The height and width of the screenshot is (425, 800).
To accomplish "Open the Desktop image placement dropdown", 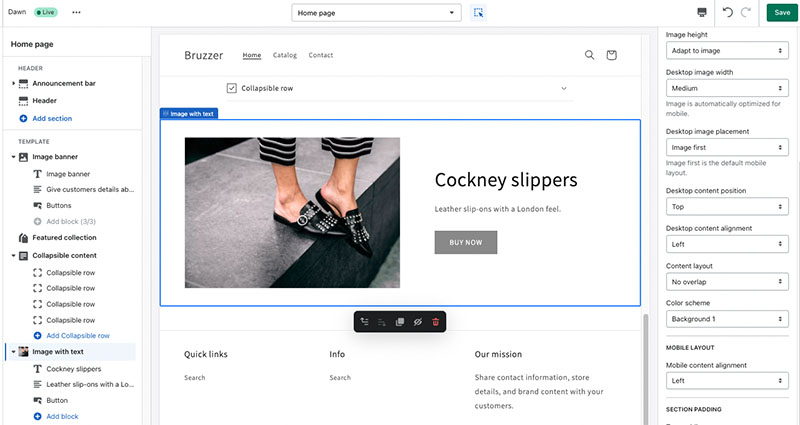I will (727, 147).
